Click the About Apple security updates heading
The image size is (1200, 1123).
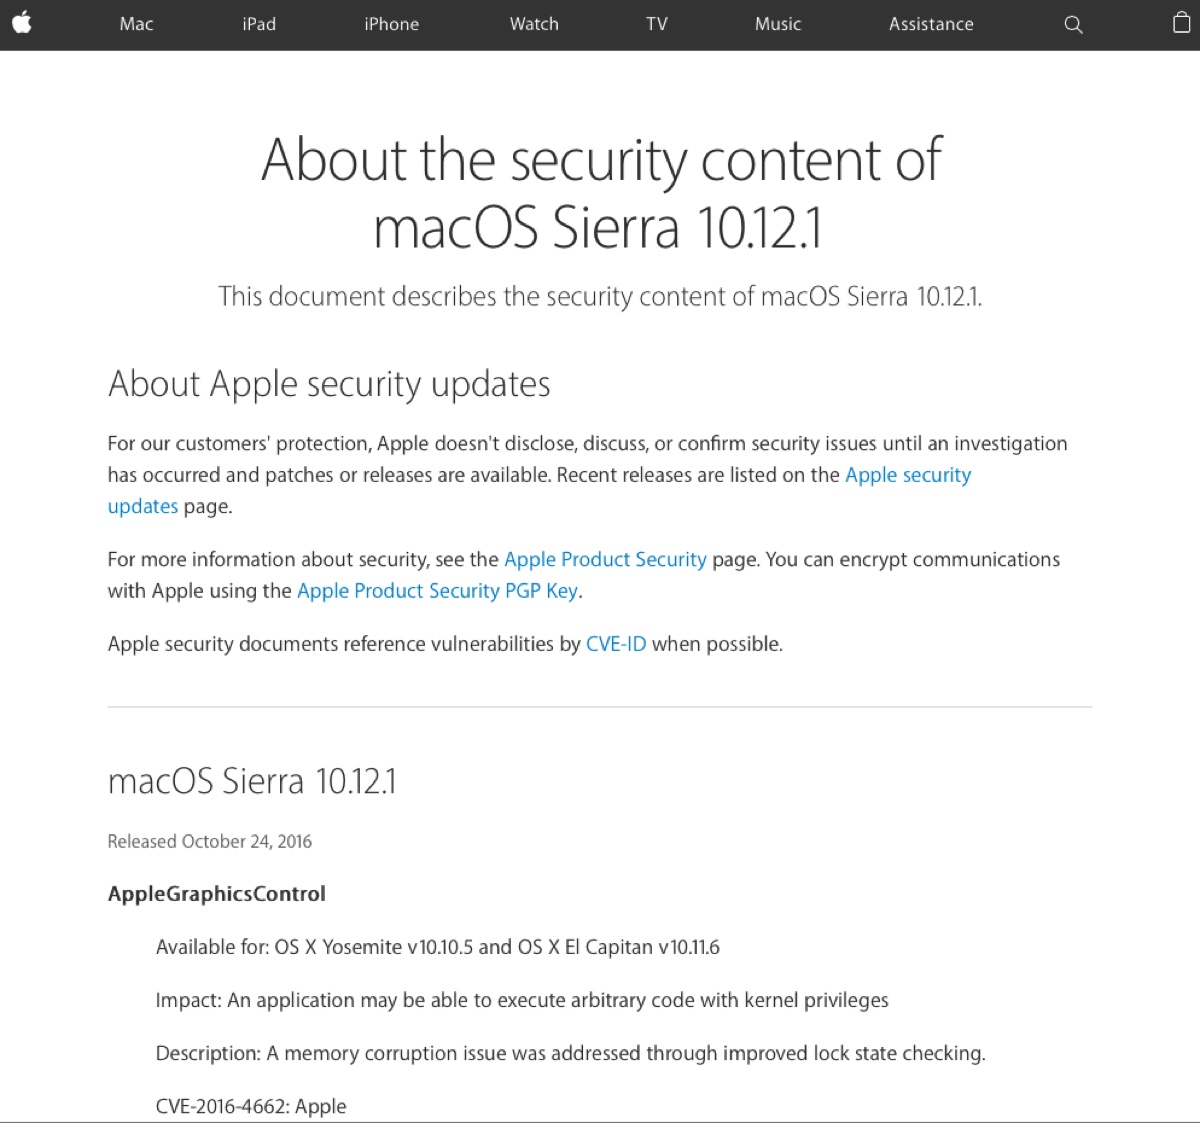[328, 384]
